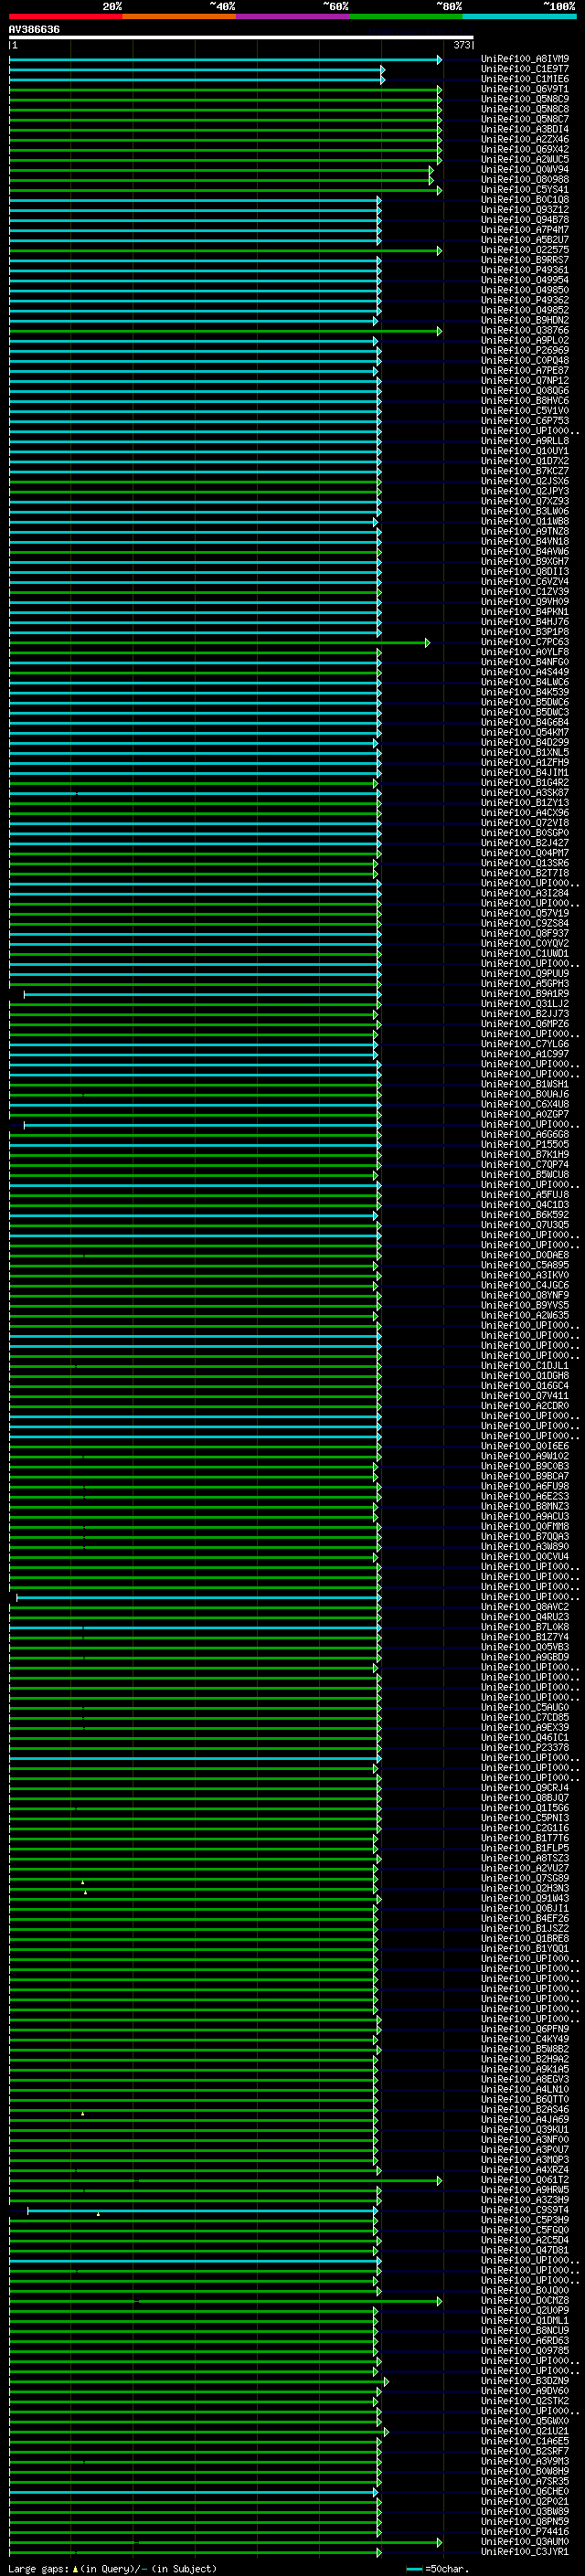585x2576 pixels.
Task: Open hit UniRef100_B4LWC6
Action: coord(525,682)
